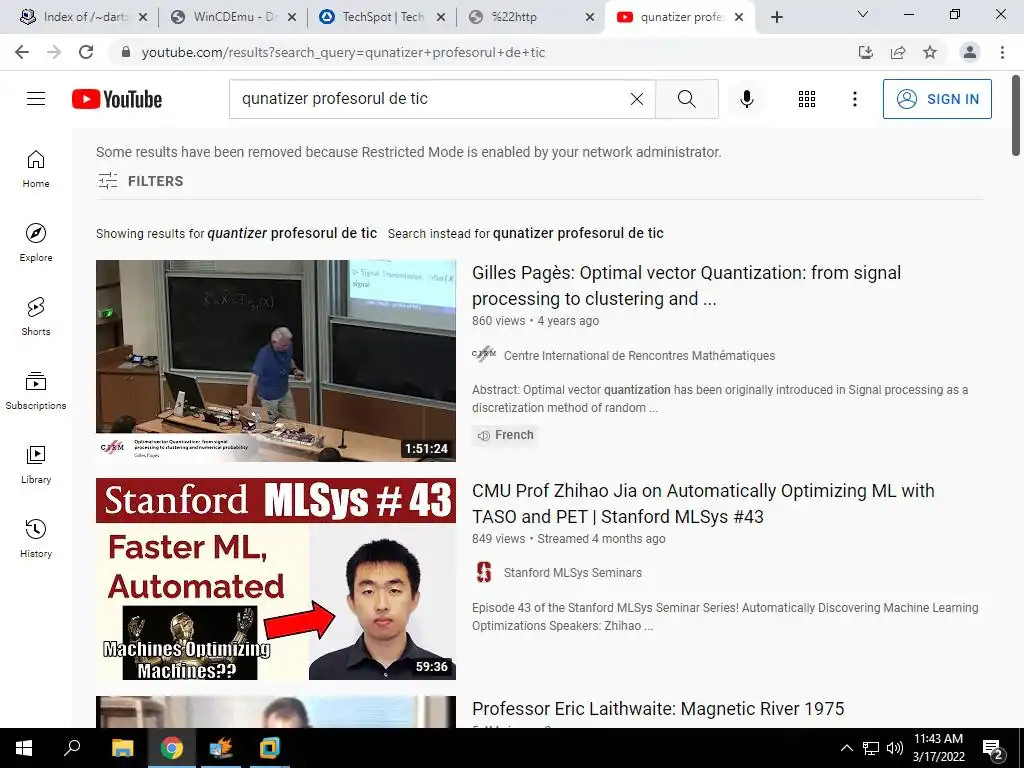The height and width of the screenshot is (768, 1024).
Task: Close the TechSpot tab
Action: [x=441, y=17]
